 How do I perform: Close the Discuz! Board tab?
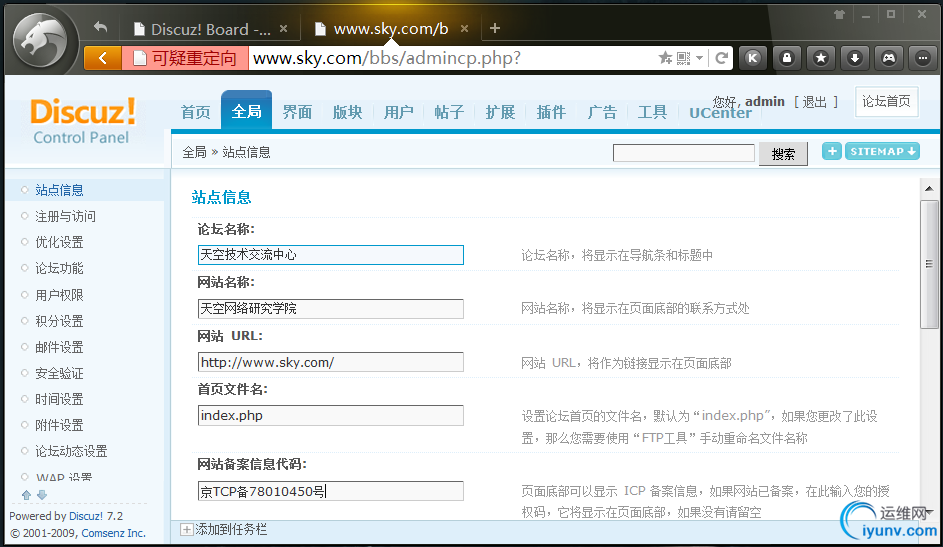[x=283, y=28]
